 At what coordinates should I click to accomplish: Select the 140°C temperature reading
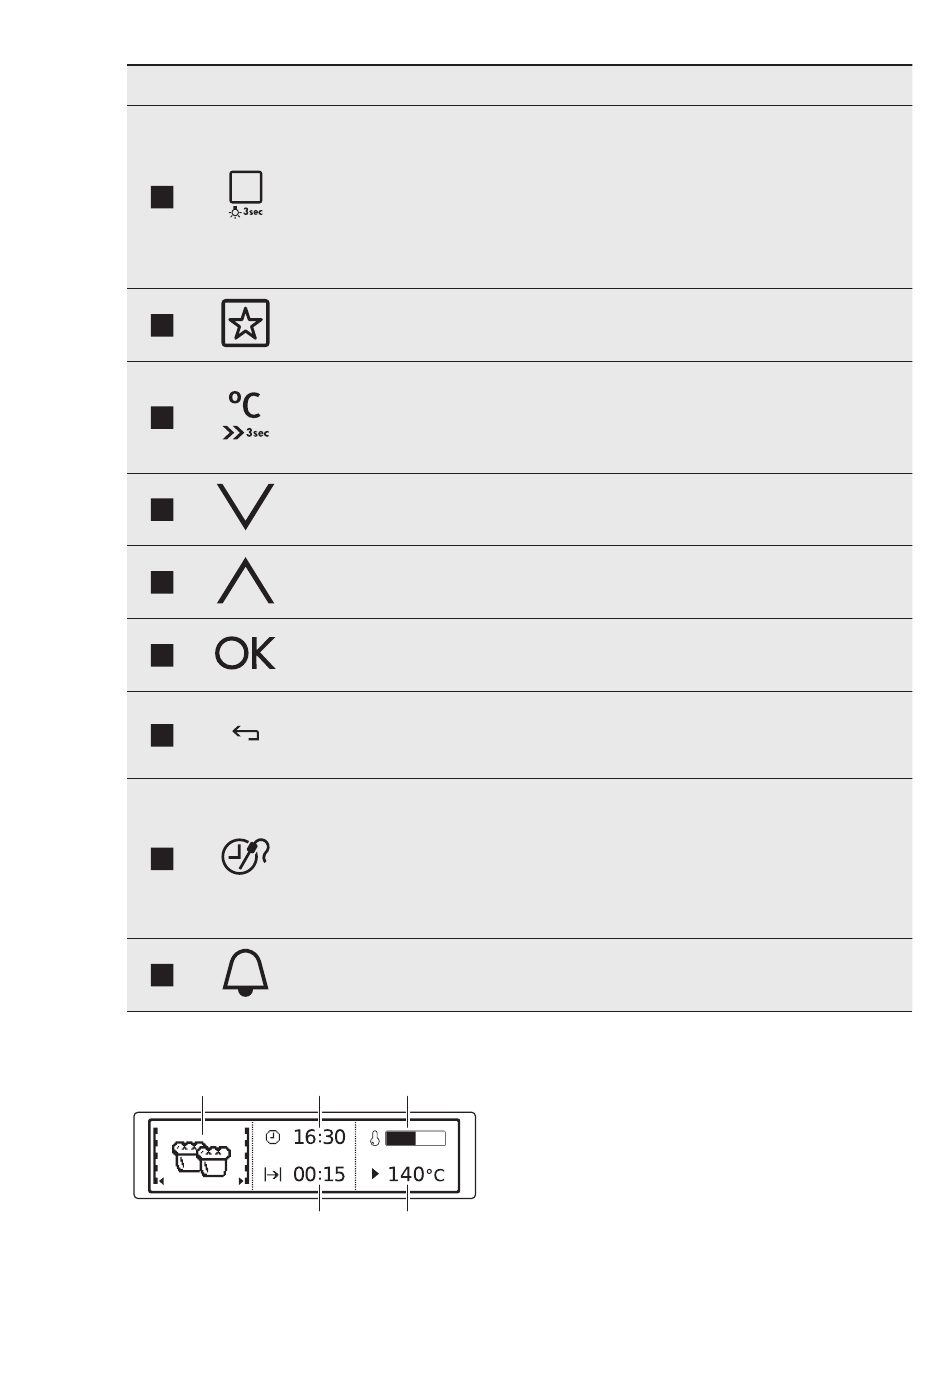(416, 1174)
